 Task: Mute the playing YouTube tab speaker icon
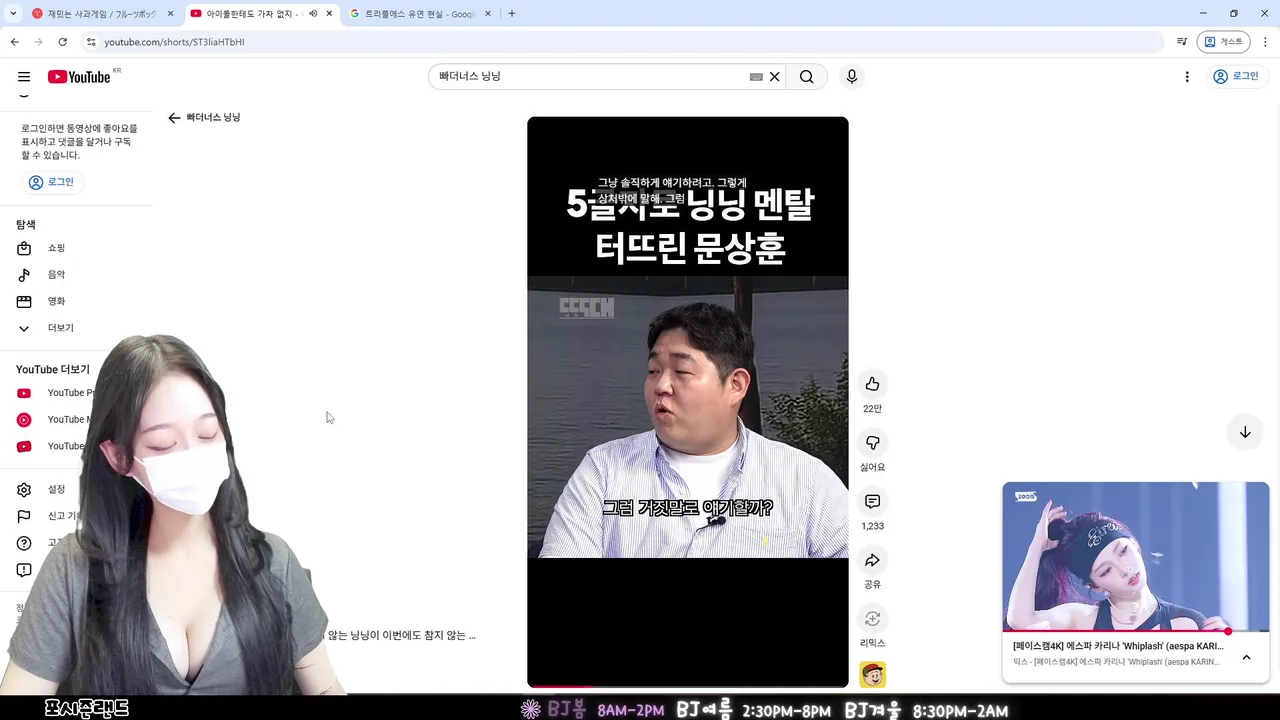click(x=313, y=14)
